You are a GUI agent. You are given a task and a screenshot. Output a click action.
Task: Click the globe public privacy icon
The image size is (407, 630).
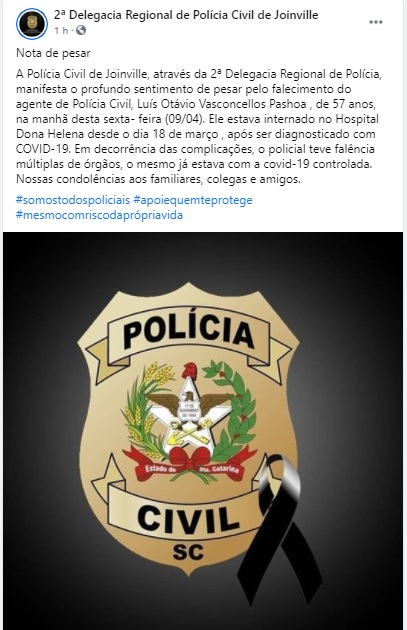click(81, 30)
